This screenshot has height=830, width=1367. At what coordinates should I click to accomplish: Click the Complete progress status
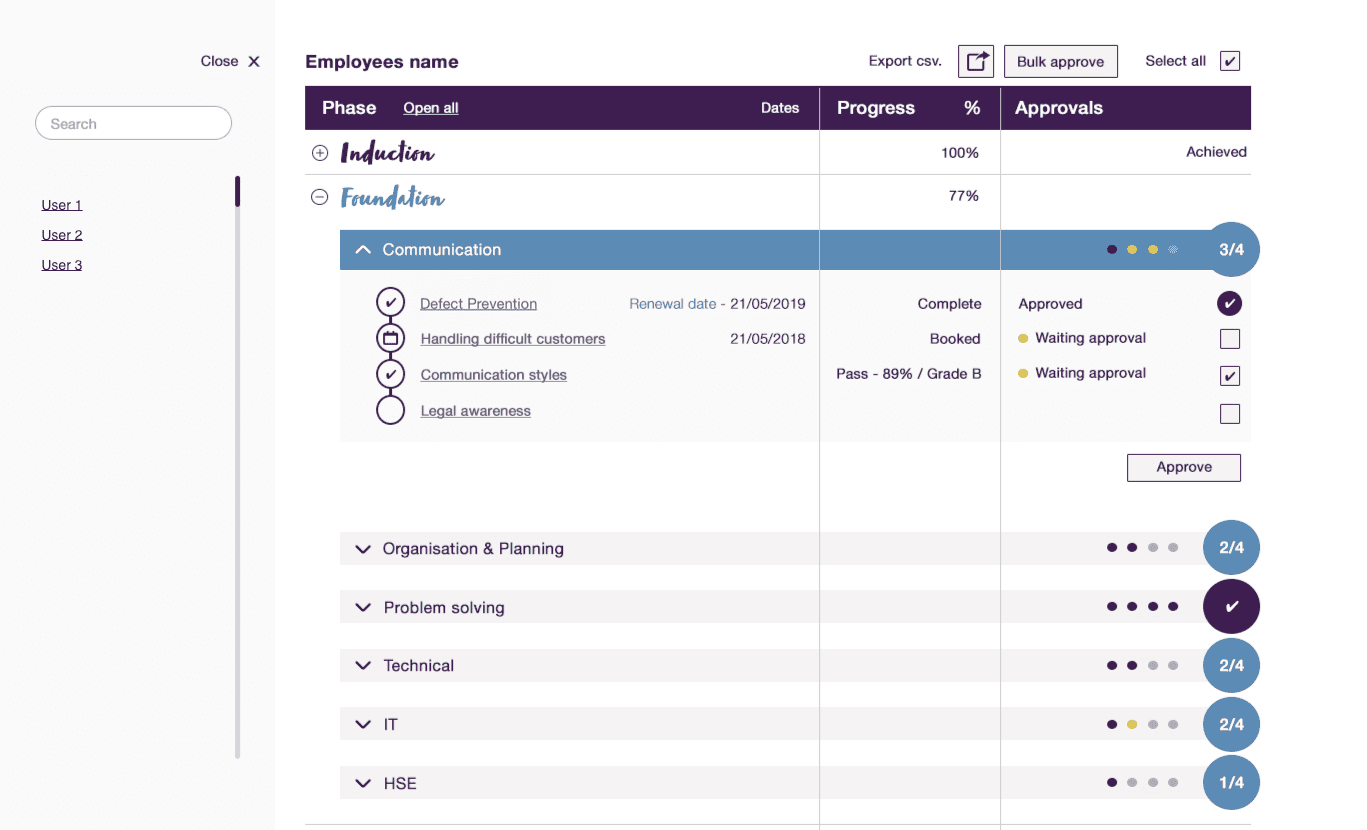950,304
